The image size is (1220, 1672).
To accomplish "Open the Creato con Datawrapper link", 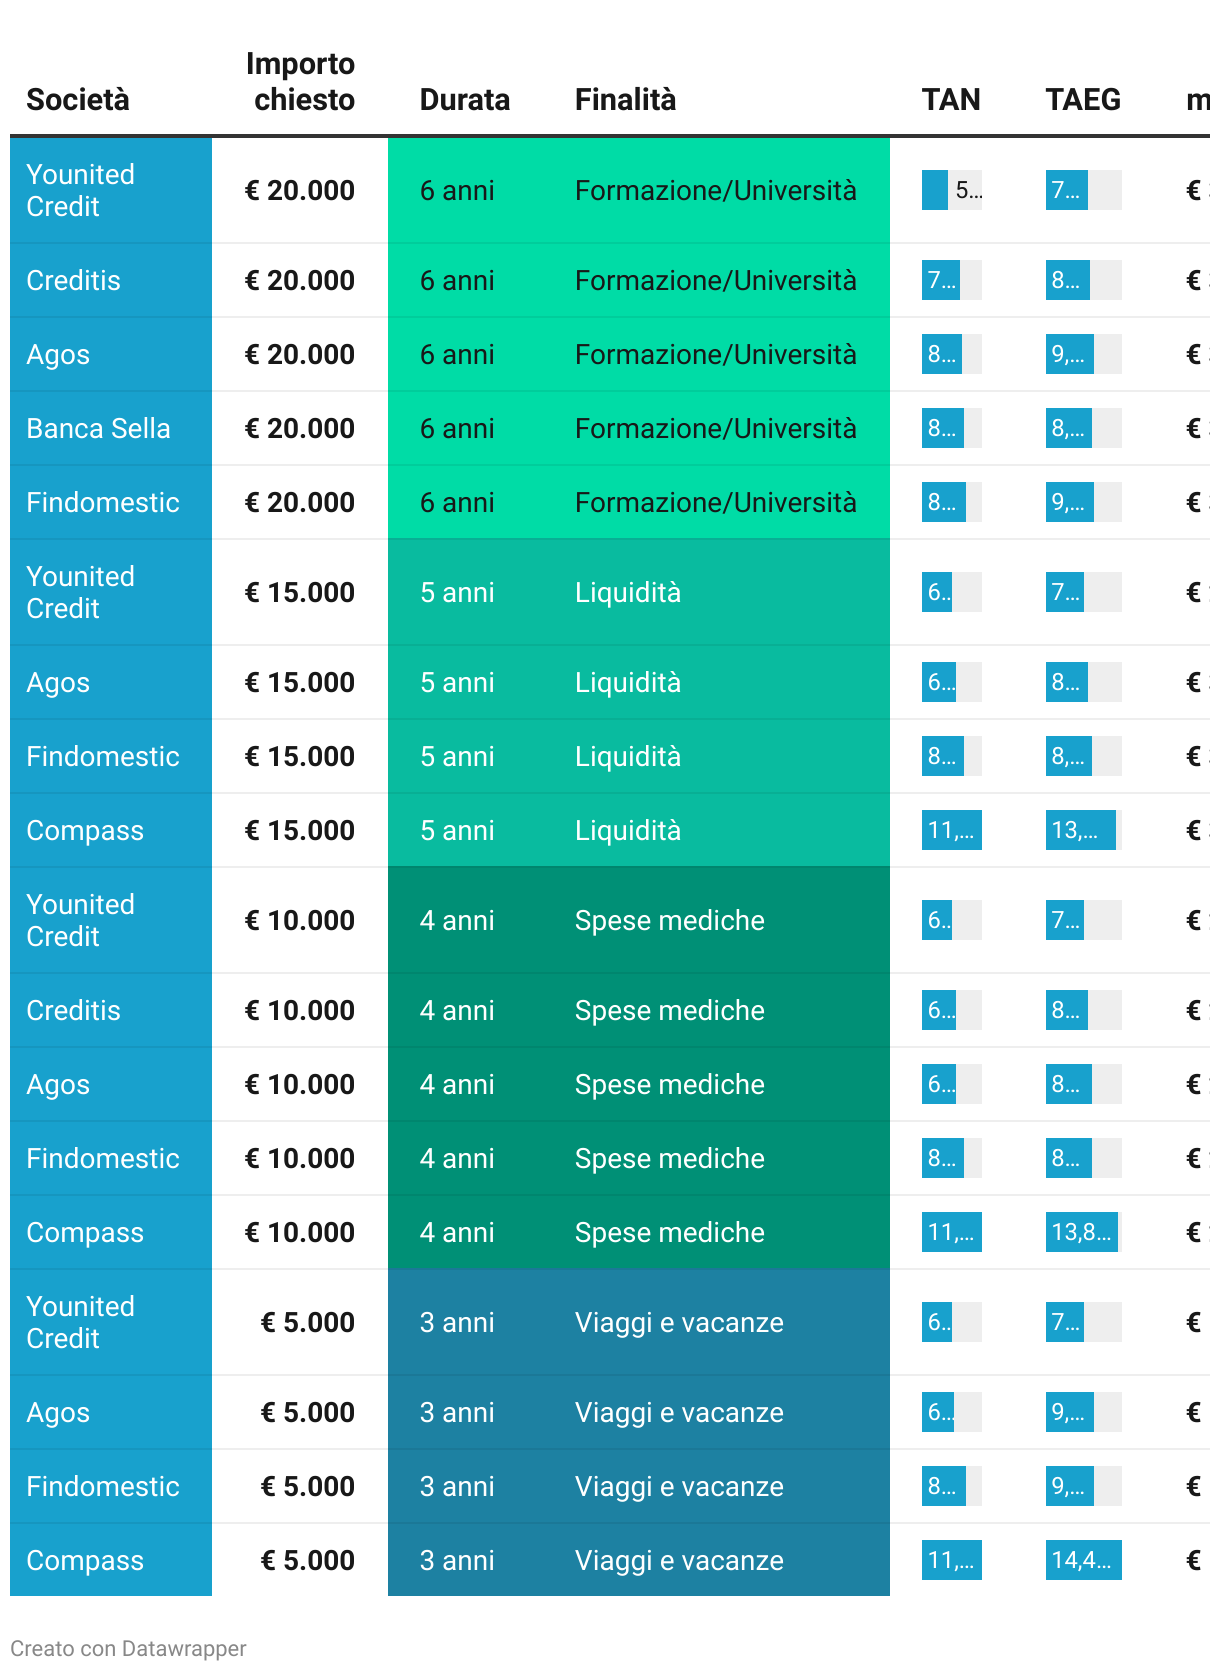I will click(x=128, y=1648).
